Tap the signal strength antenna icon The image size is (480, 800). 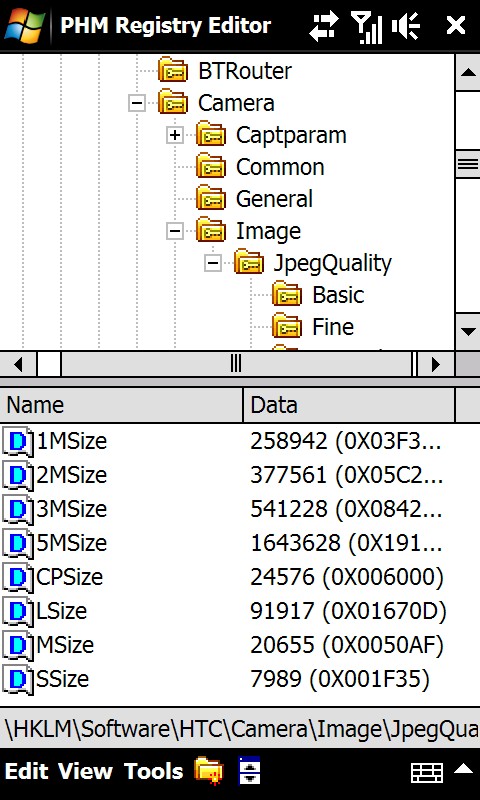(367, 26)
